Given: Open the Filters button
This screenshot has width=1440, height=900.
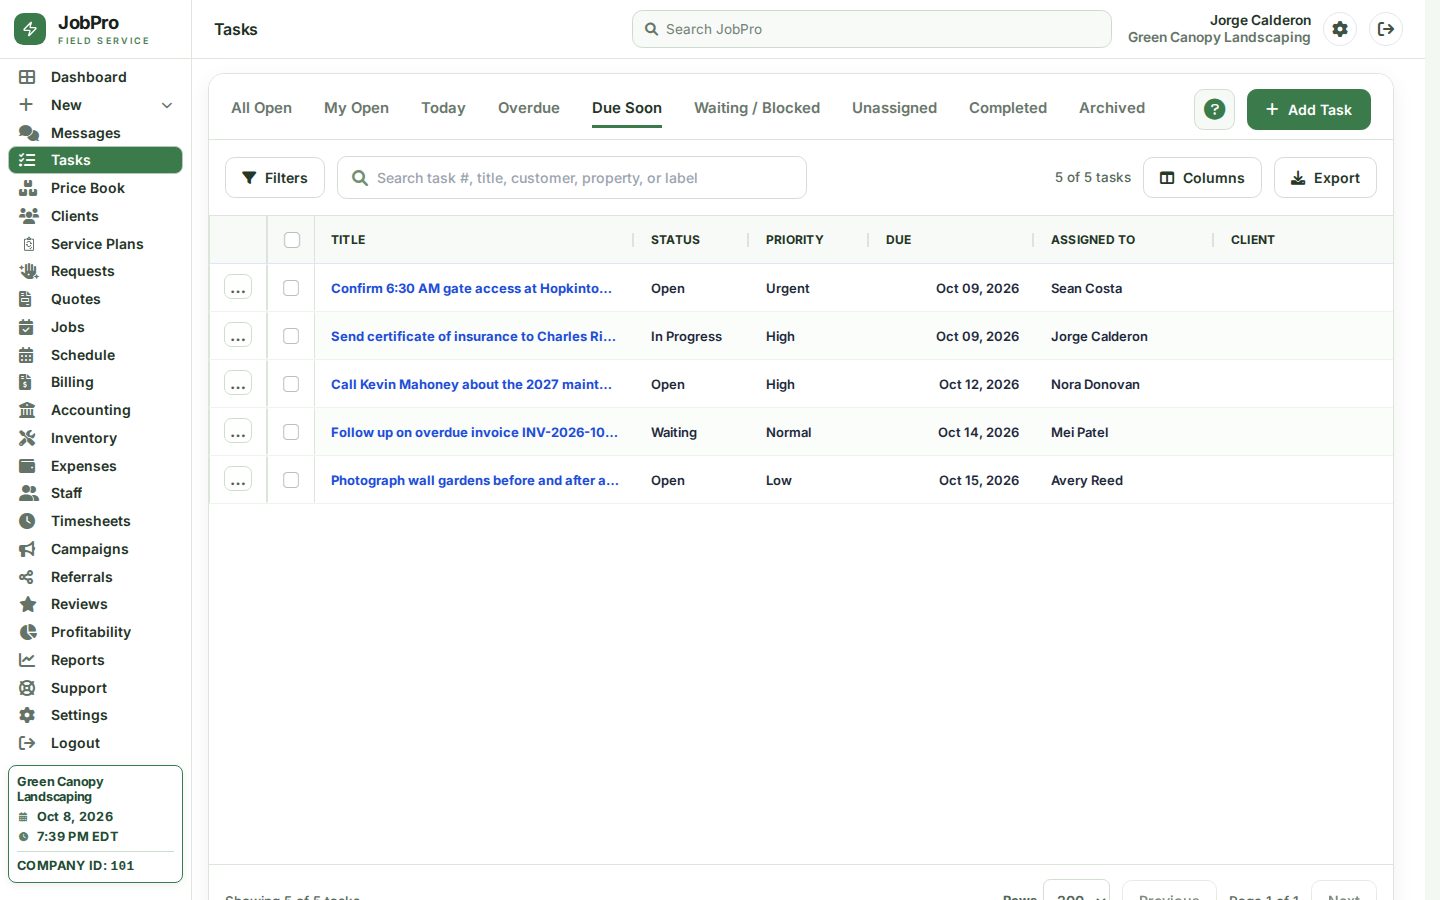Looking at the screenshot, I should [x=275, y=178].
